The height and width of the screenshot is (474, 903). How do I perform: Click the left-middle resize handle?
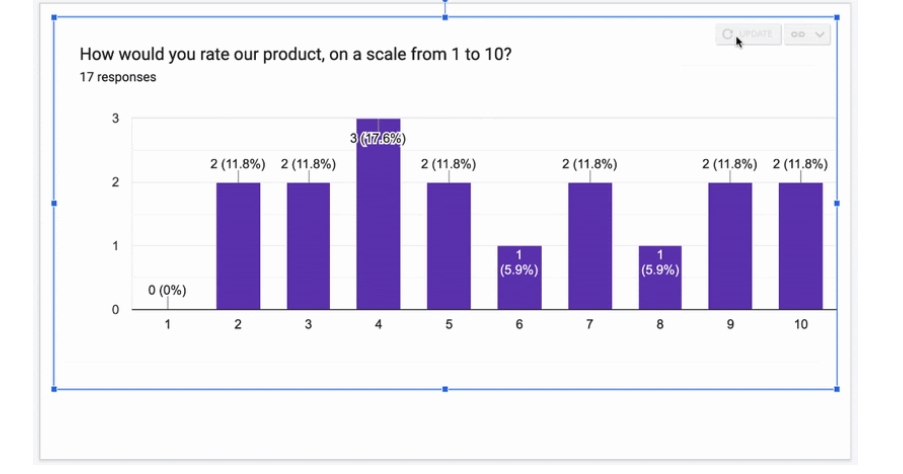point(53,203)
